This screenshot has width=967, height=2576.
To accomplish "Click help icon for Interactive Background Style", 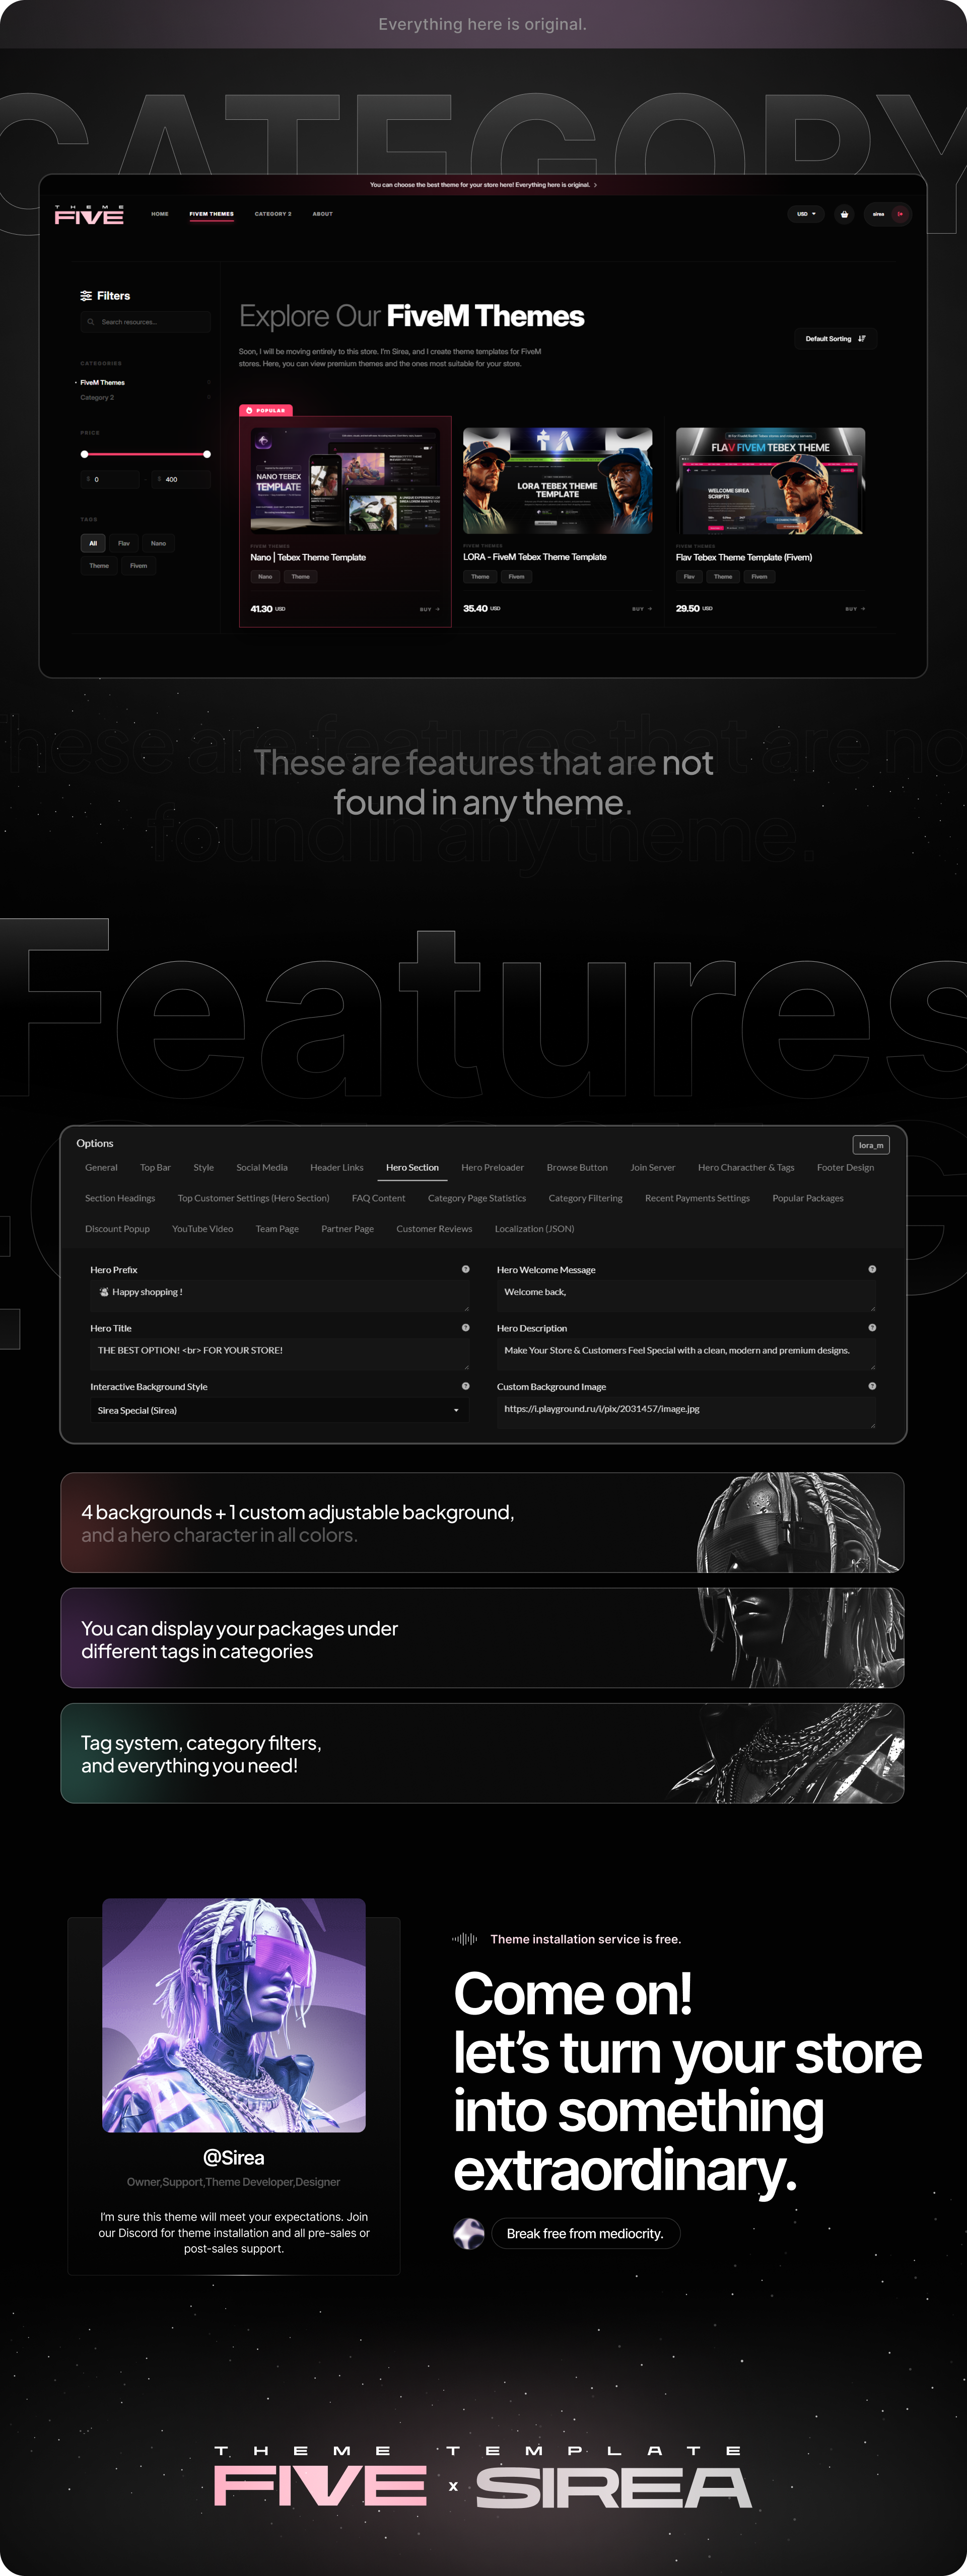I will [465, 1386].
